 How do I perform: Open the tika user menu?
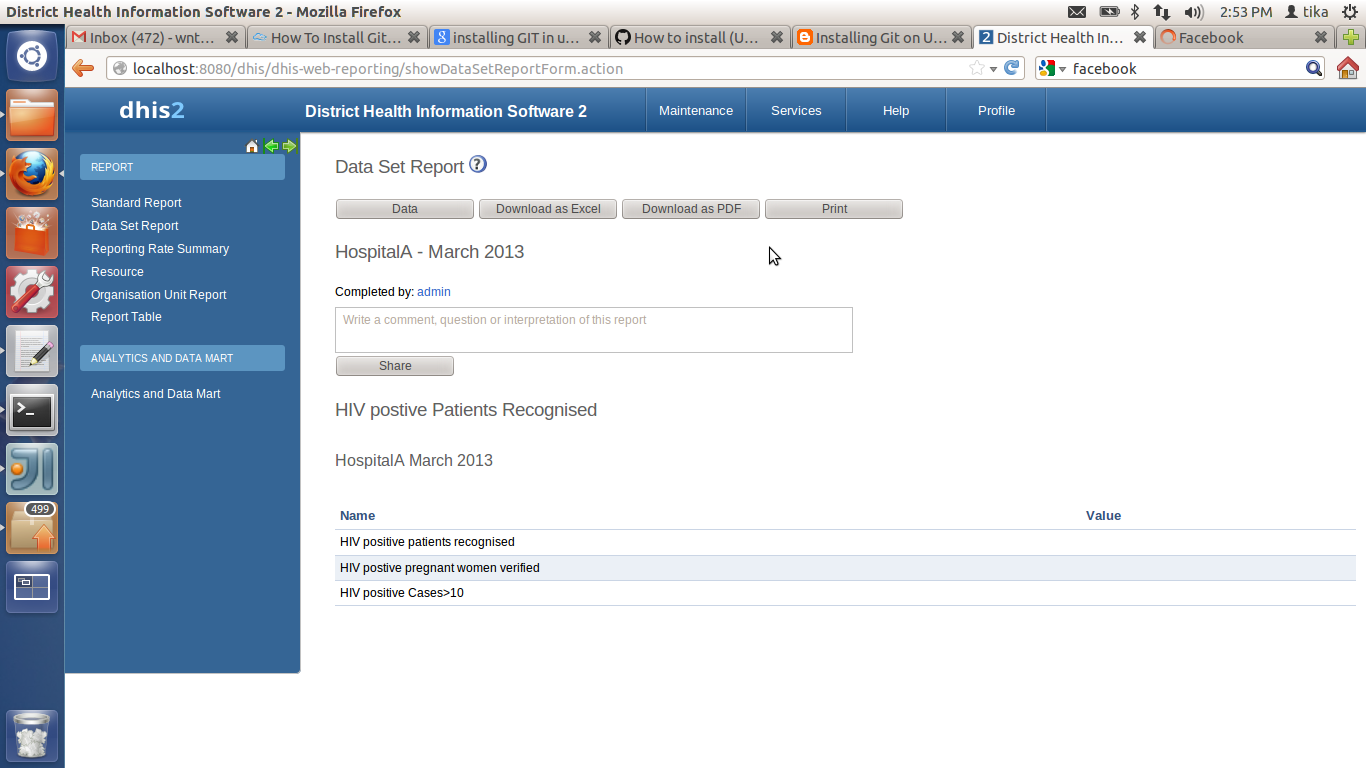pyautogui.click(x=1306, y=12)
